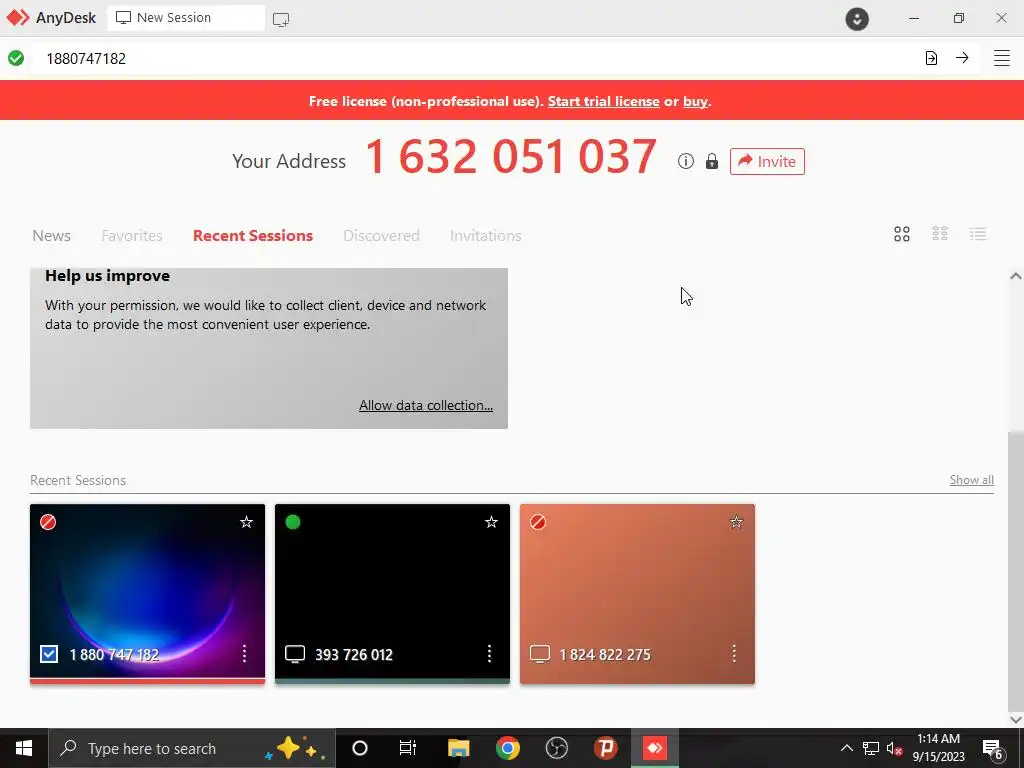Open red P app in taskbar
The width and height of the screenshot is (1024, 768).
[605, 748]
